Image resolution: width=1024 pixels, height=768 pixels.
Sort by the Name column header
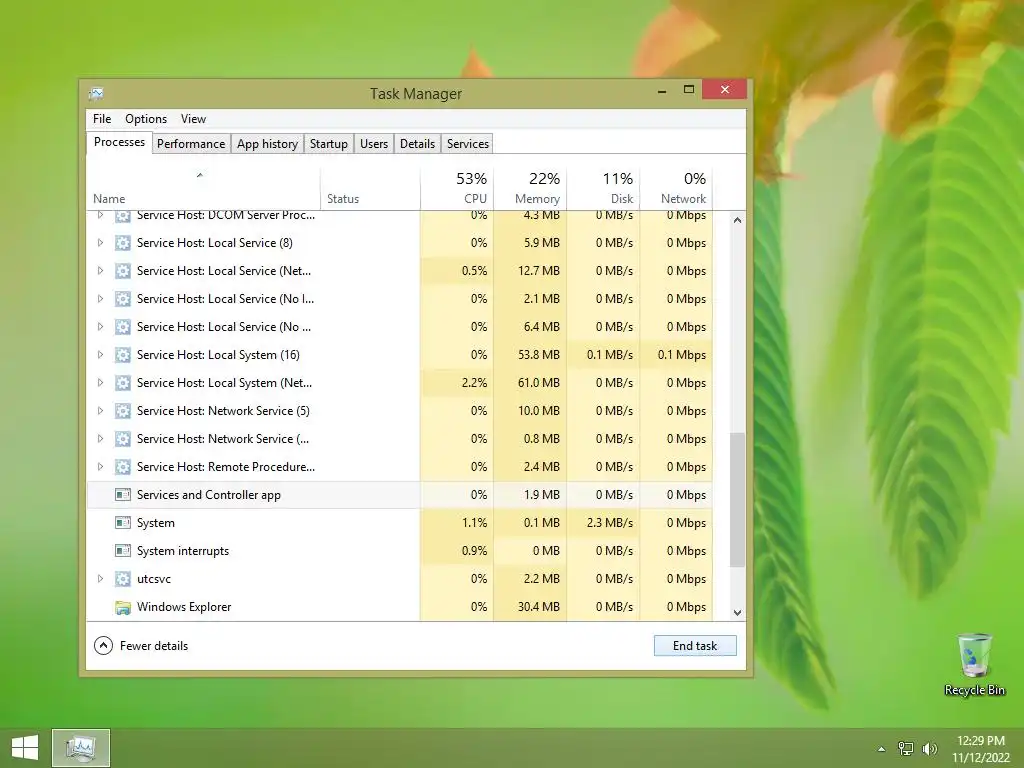[203, 189]
